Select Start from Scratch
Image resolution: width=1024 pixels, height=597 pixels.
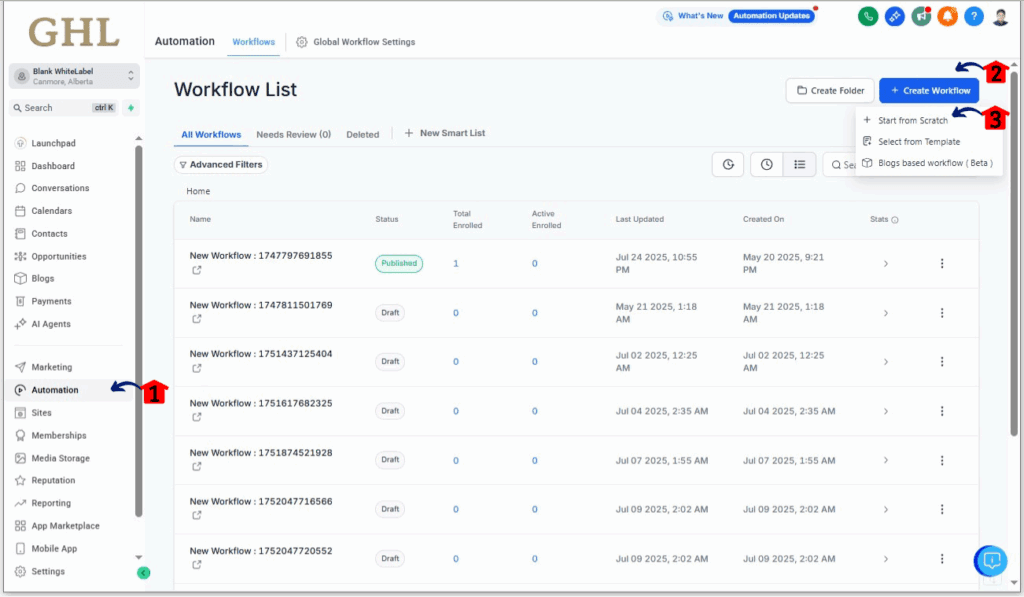[x=911, y=119]
